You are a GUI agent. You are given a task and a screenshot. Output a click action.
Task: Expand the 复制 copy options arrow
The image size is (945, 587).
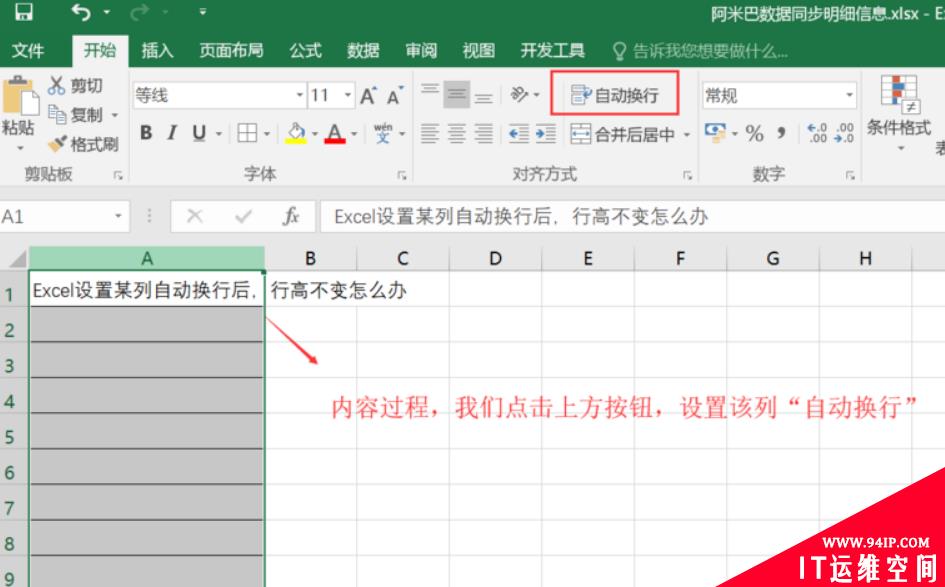(115, 115)
